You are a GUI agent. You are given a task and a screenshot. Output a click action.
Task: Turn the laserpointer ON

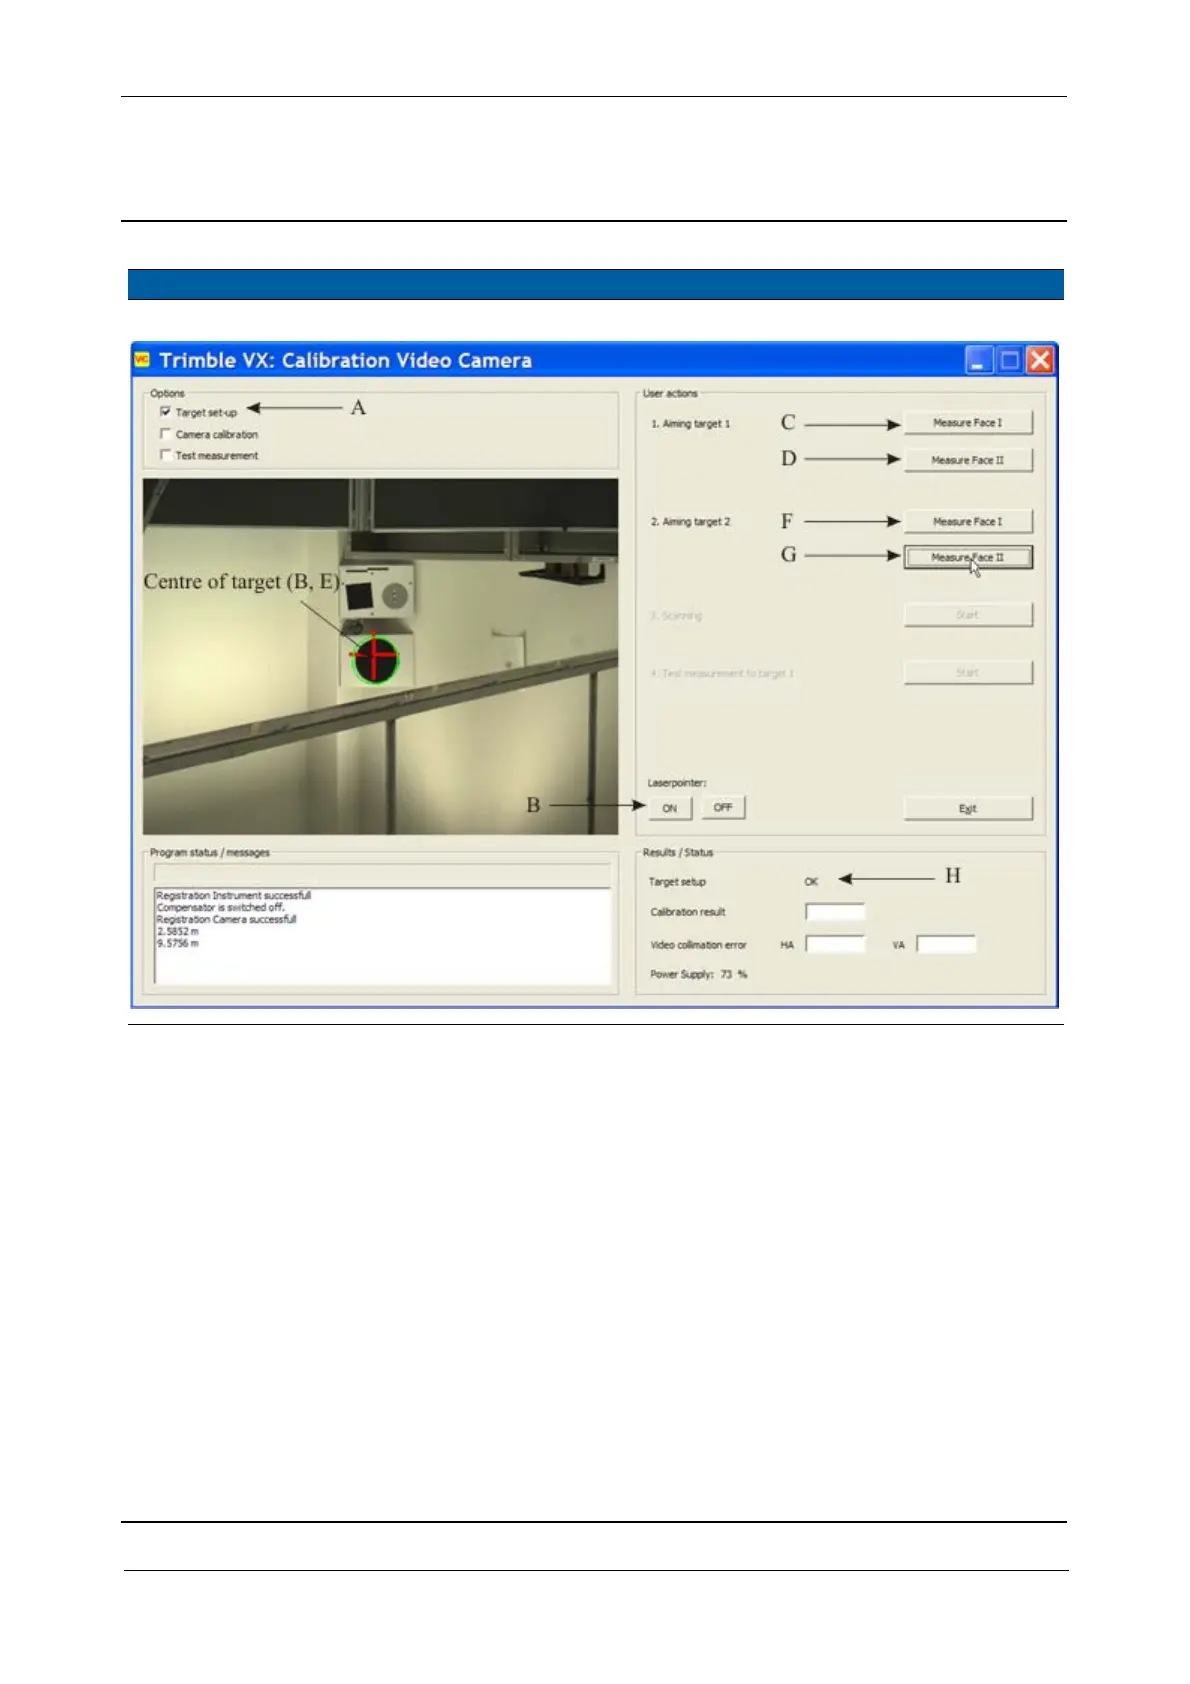click(x=670, y=808)
